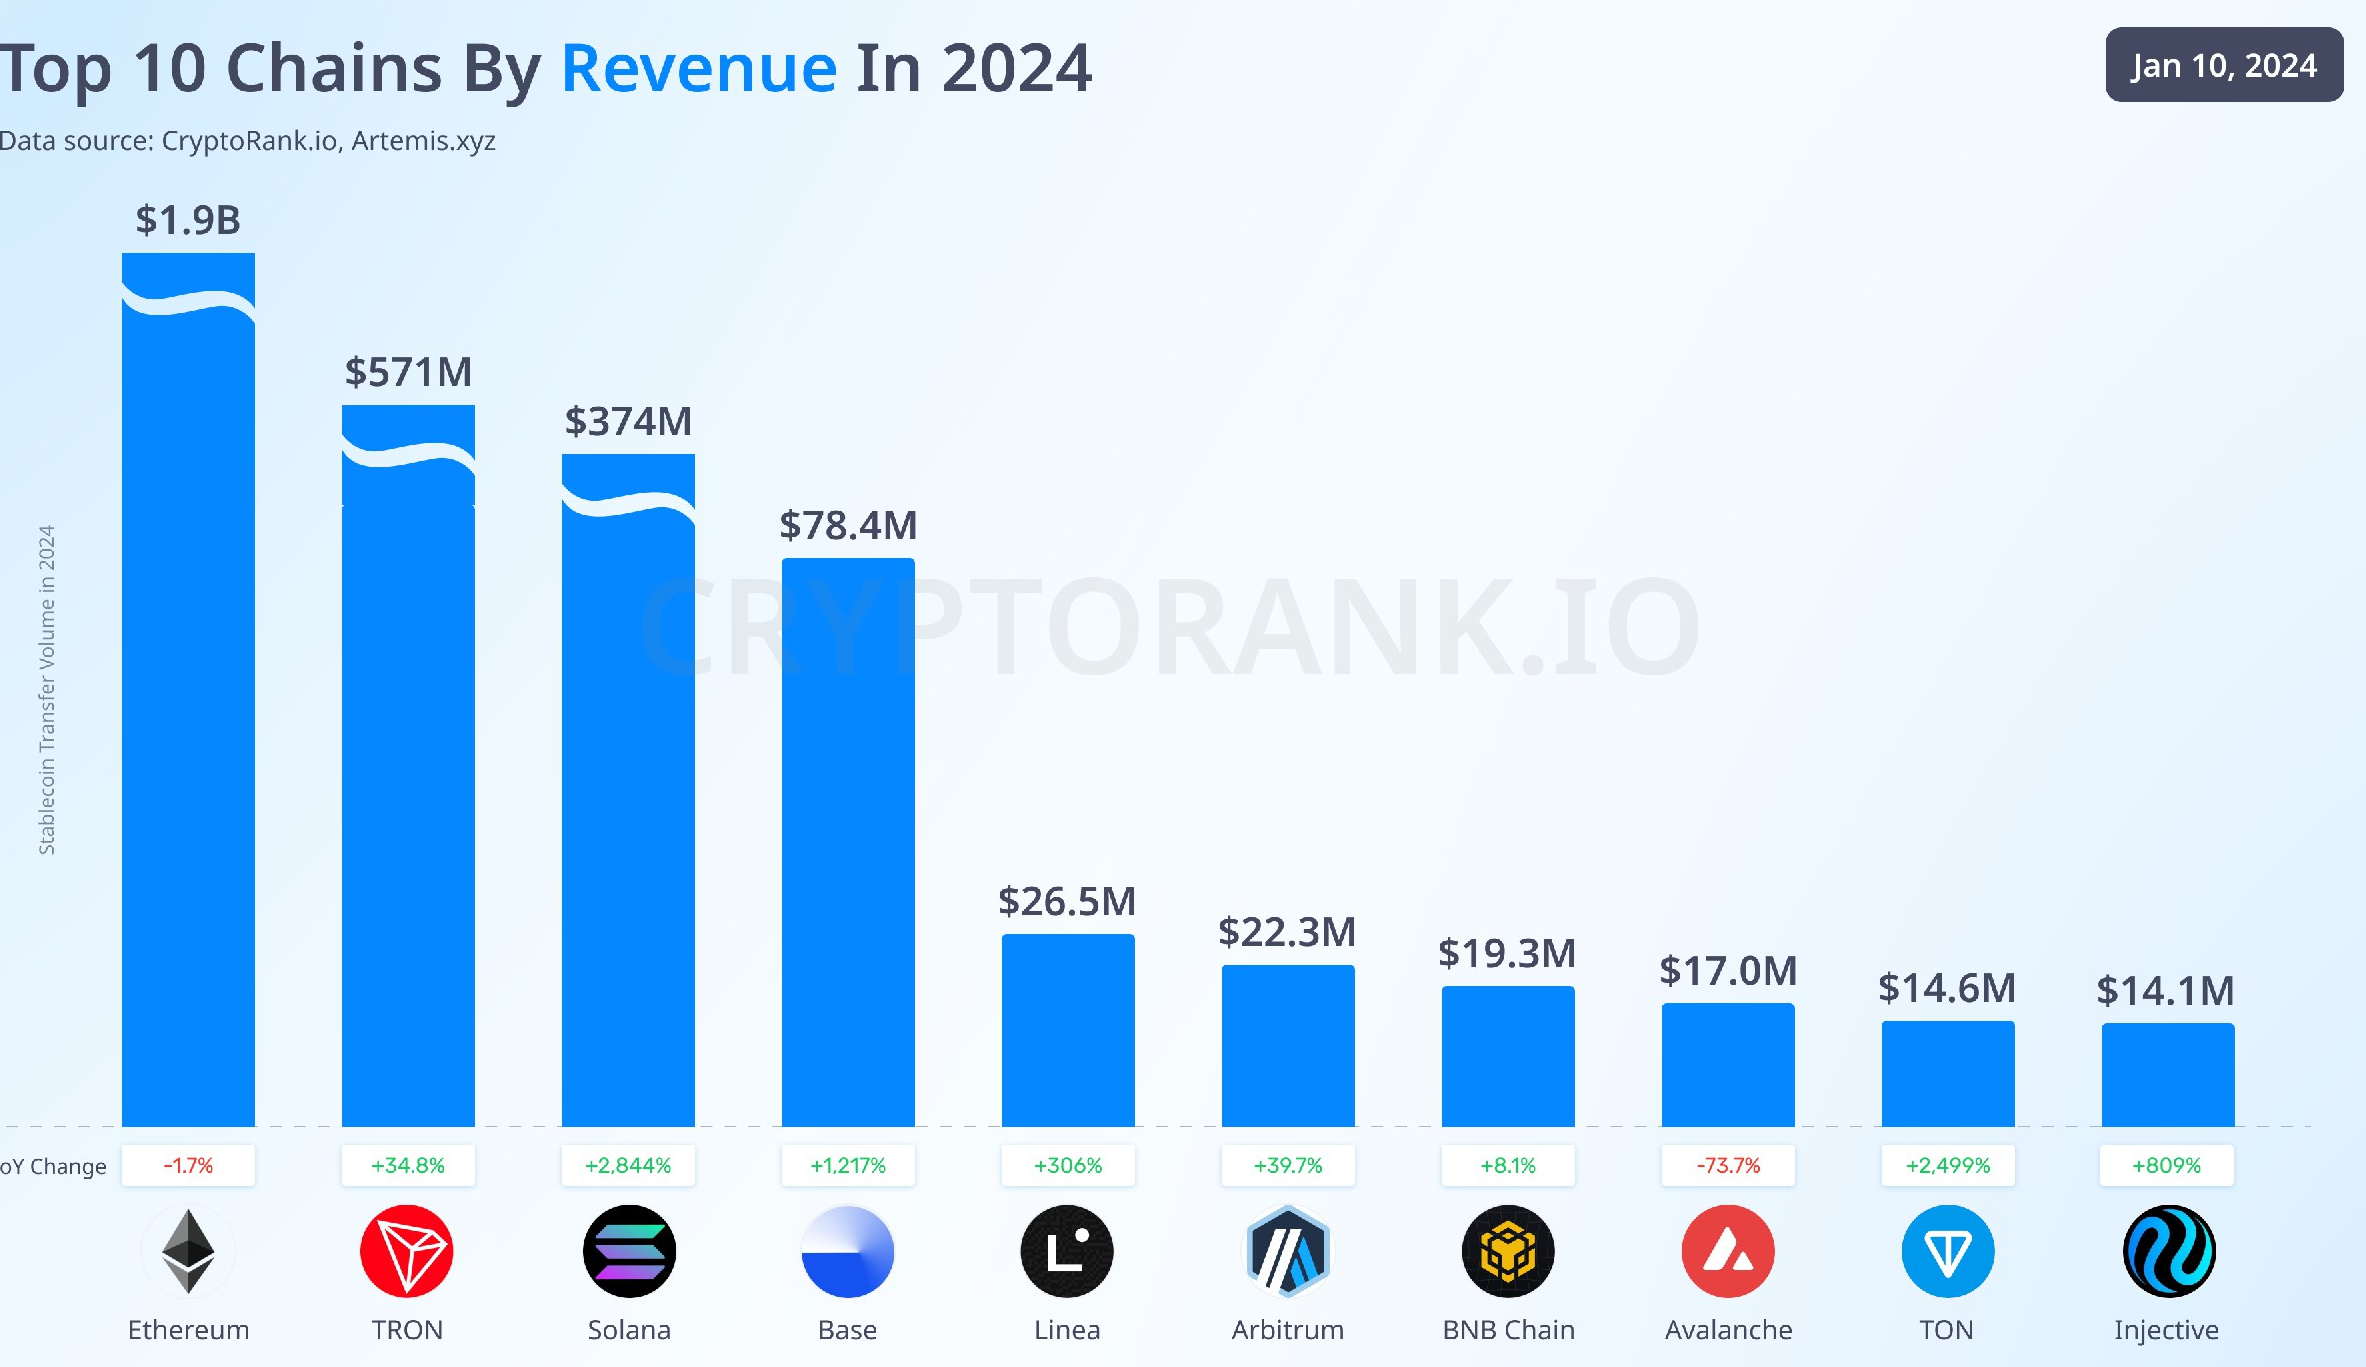The image size is (2366, 1367).
Task: Click the blue word Revenue in title
Action: point(698,68)
